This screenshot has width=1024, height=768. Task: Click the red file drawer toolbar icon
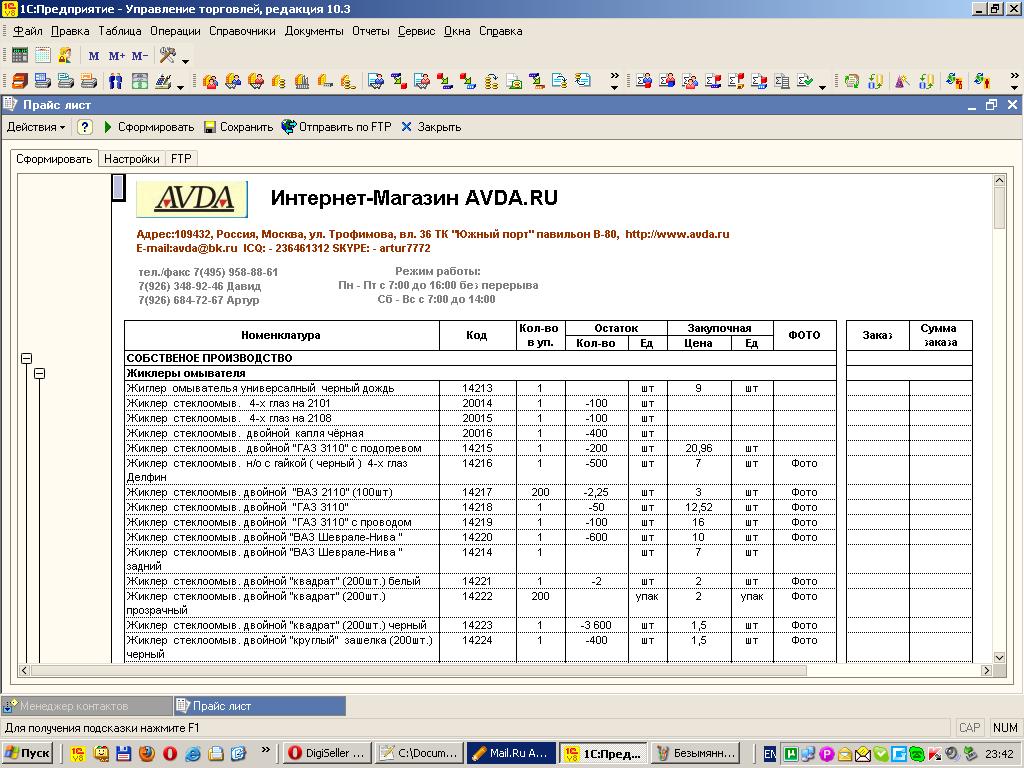(x=20, y=81)
